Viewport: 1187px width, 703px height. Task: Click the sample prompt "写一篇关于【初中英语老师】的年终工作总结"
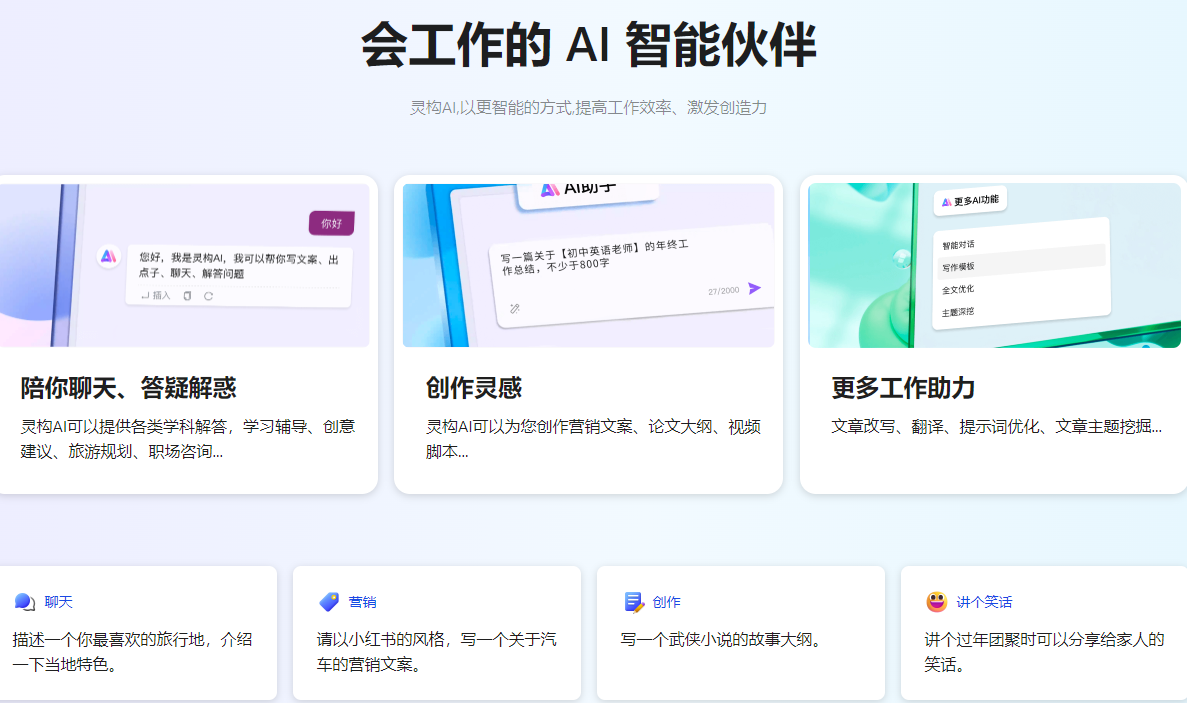(594, 257)
